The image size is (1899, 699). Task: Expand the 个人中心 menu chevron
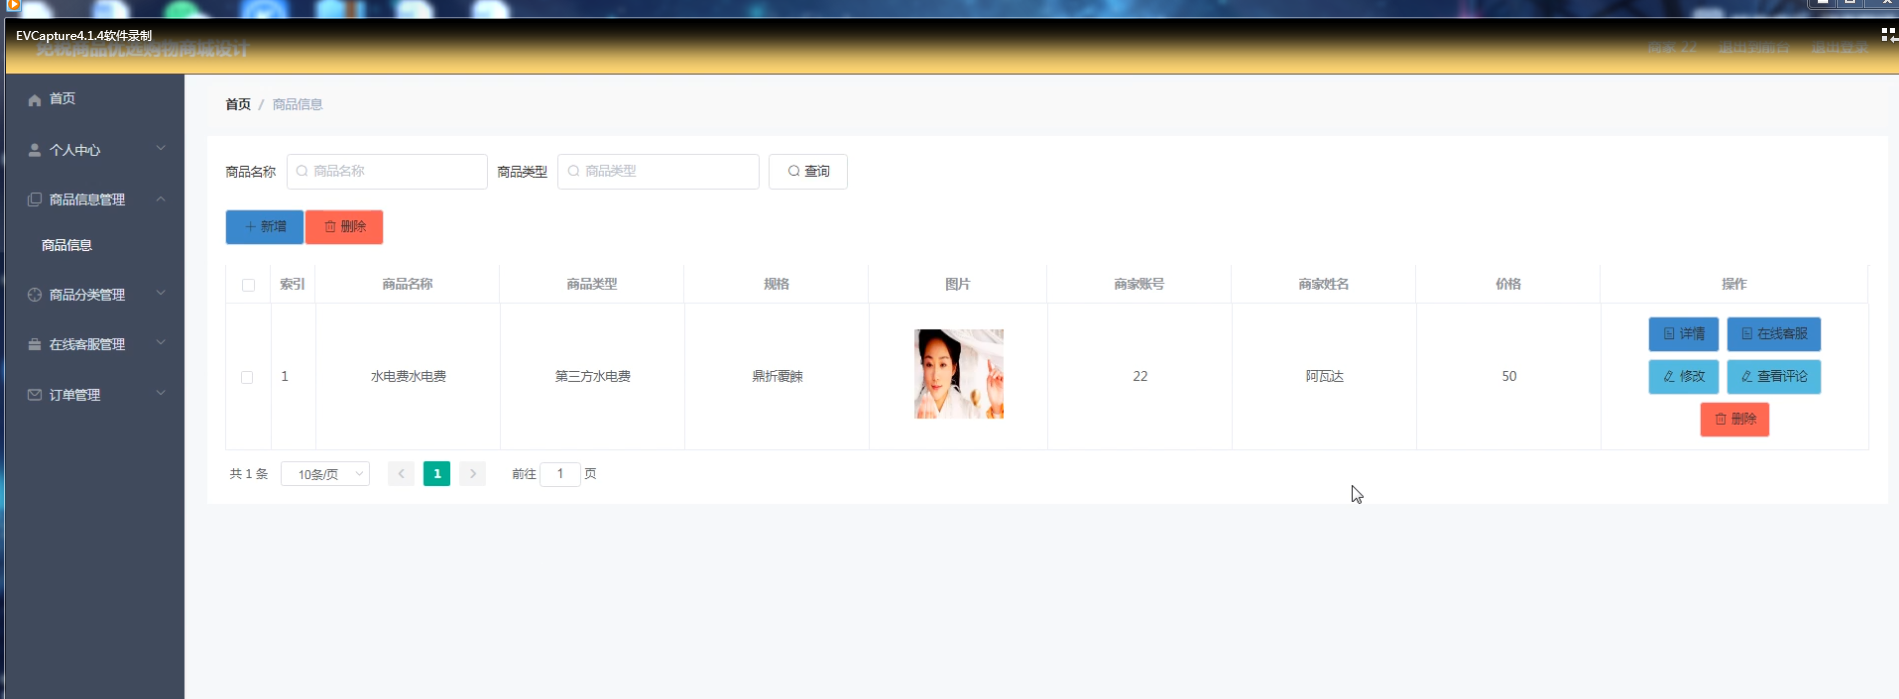coord(161,149)
